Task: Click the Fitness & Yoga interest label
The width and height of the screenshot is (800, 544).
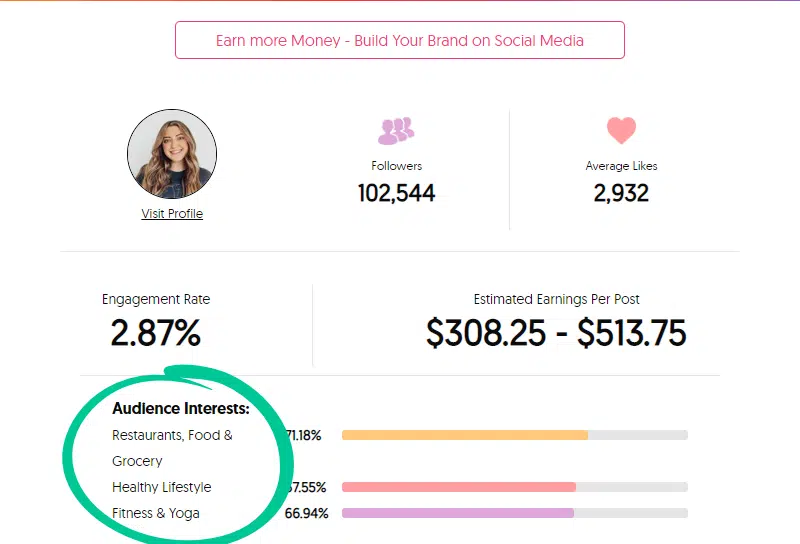Action: [x=156, y=513]
